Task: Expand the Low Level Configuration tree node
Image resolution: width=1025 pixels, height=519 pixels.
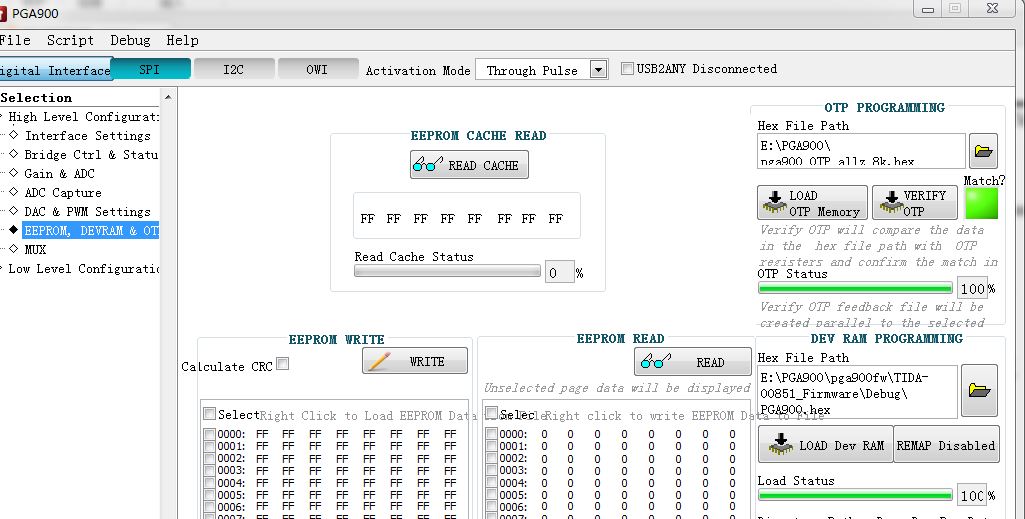Action: click(x=2, y=269)
